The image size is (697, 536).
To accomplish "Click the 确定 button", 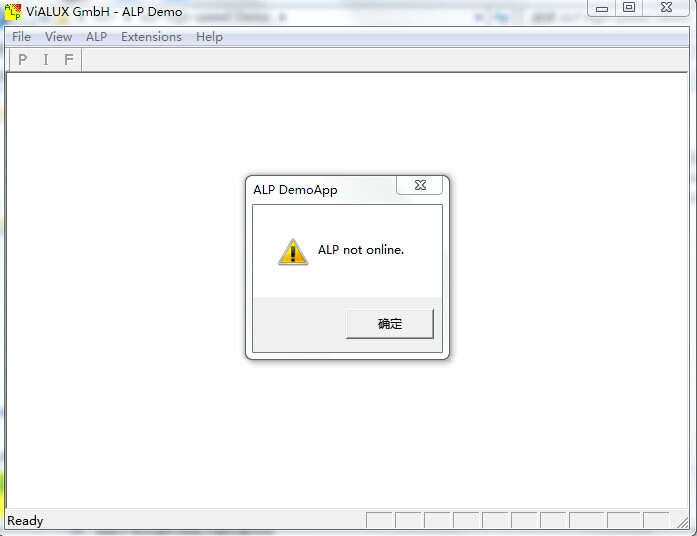I will tap(390, 324).
